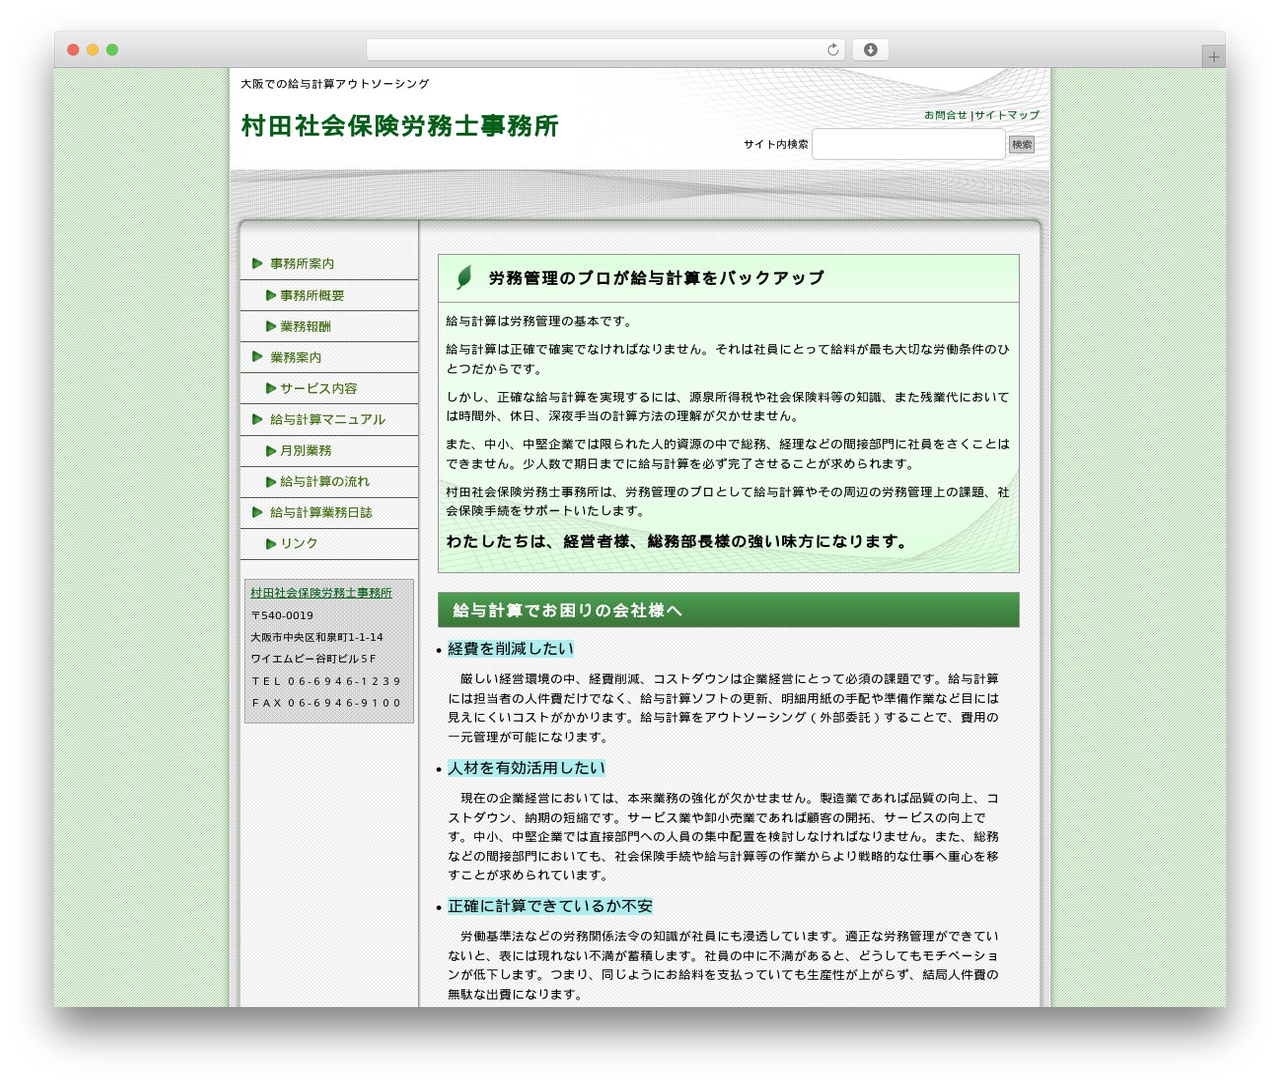Click the 〒540-0019 postal code text

pyautogui.click(x=282, y=616)
